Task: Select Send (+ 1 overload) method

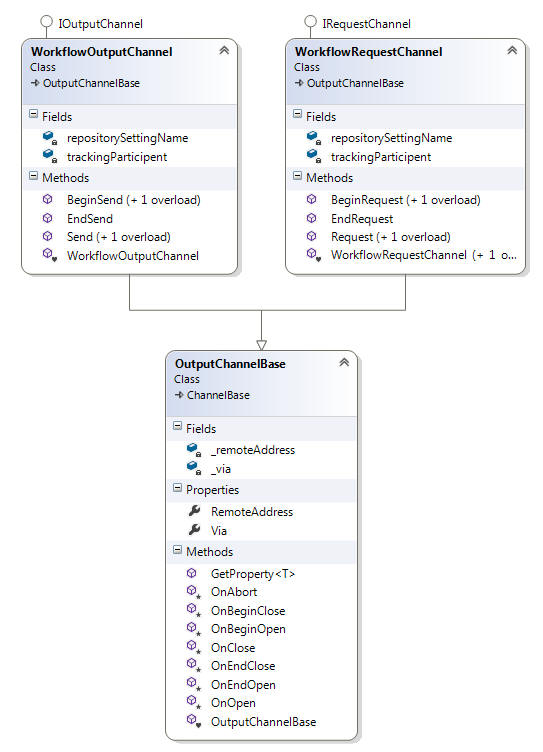Action: 118,237
